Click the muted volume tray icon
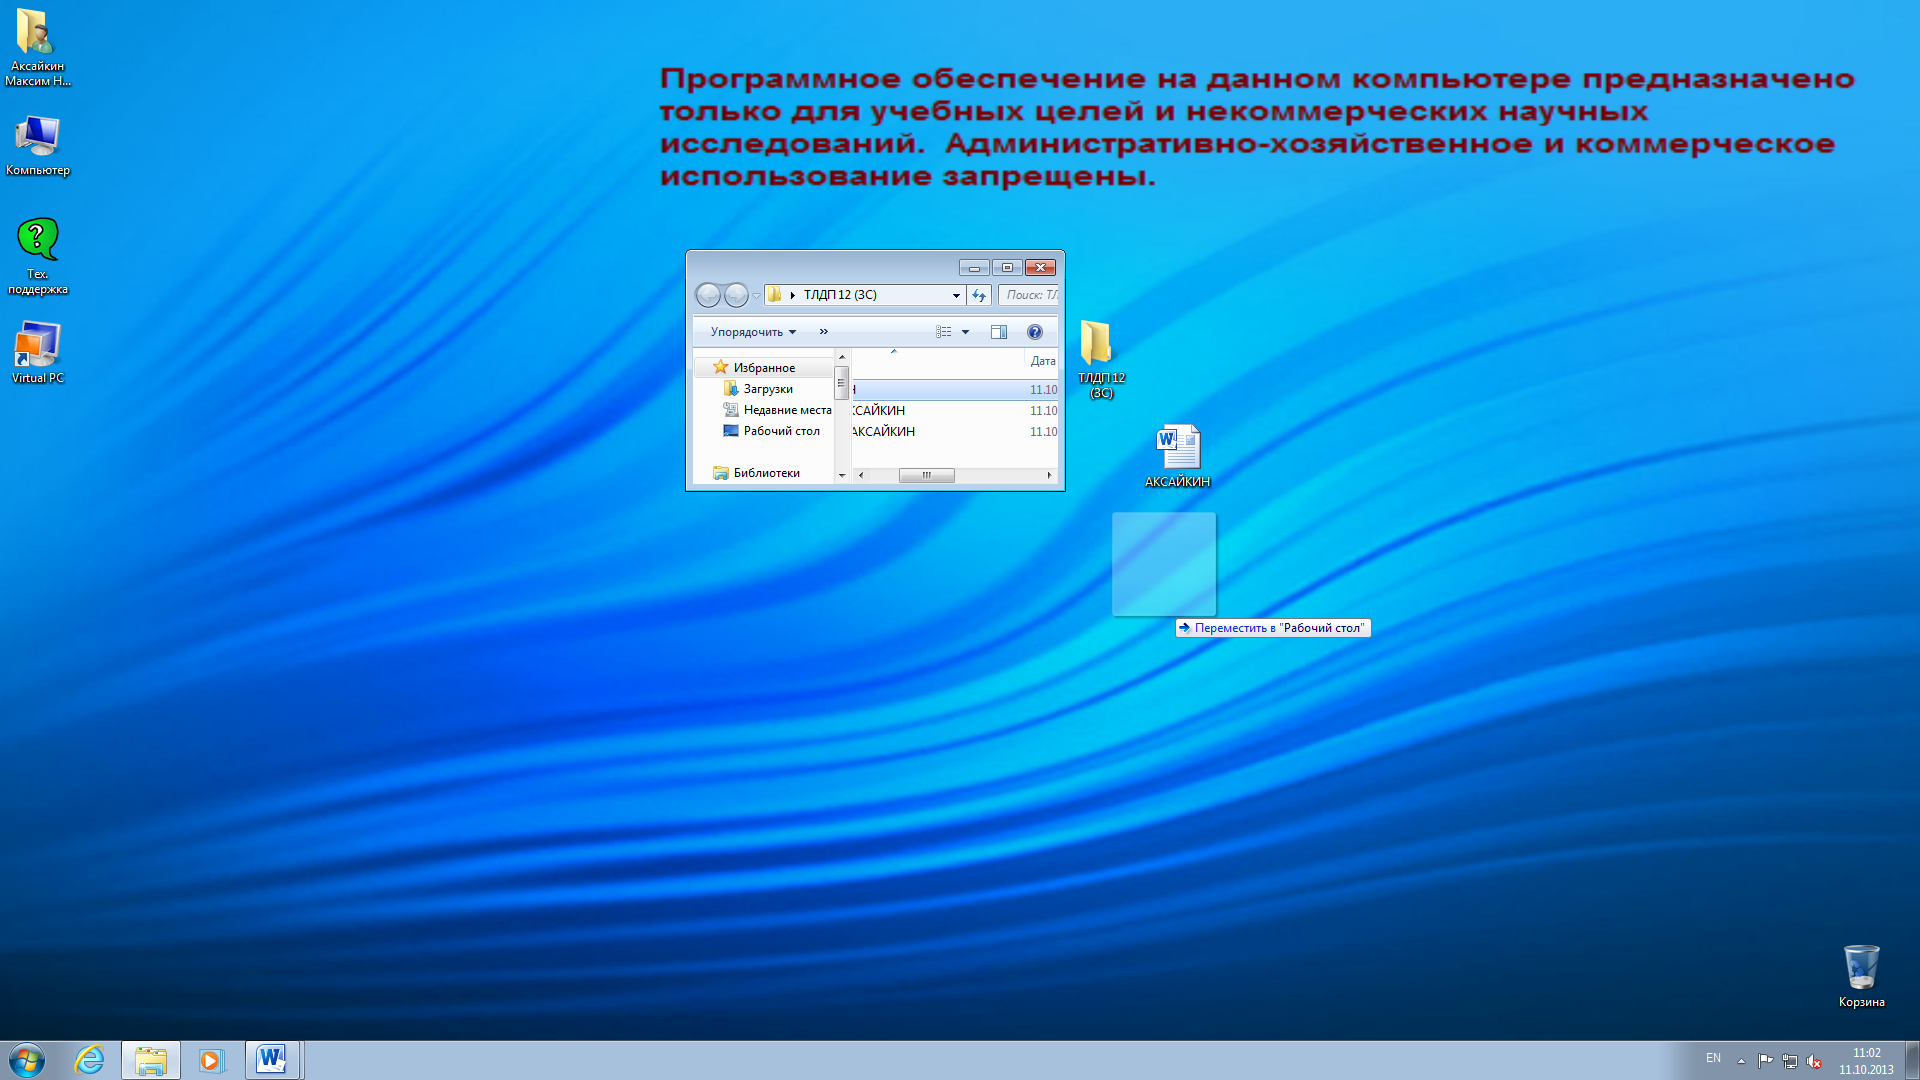Viewport: 1920px width, 1080px height. (x=1814, y=1061)
